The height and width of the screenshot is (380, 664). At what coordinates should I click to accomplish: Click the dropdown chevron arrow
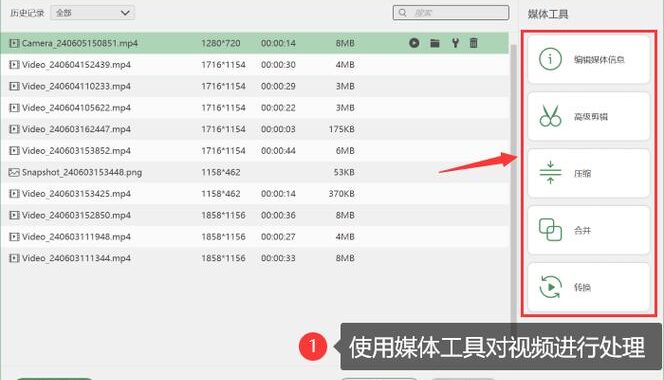coord(125,13)
